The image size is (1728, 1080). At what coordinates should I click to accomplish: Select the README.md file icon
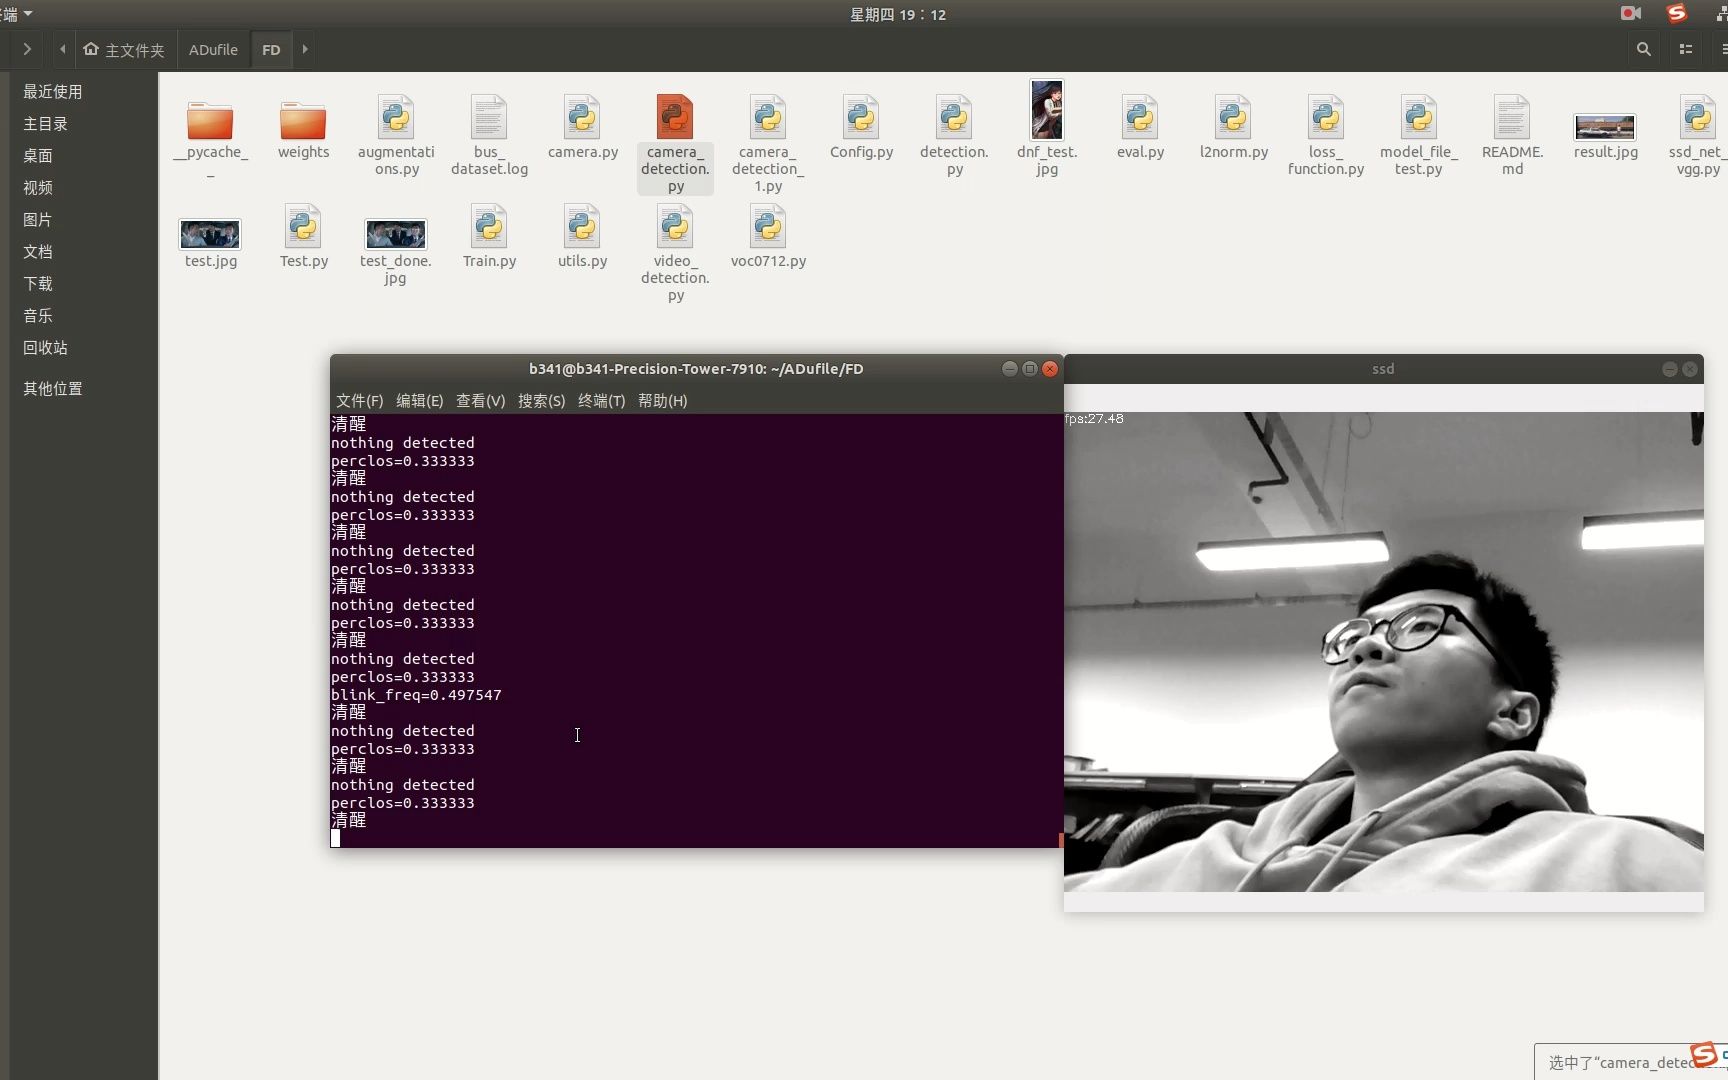tap(1512, 118)
